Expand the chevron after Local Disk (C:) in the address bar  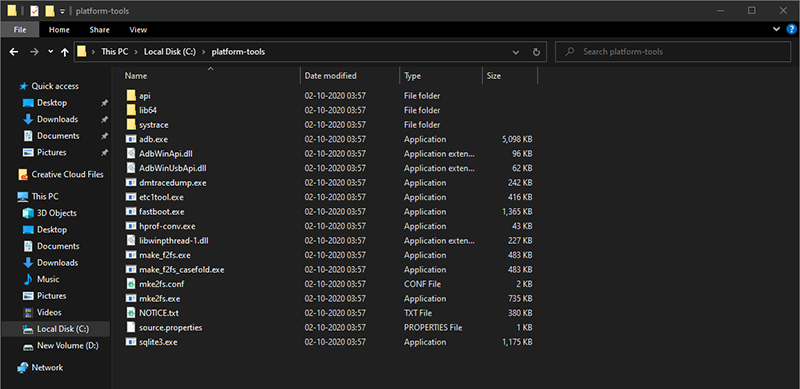point(203,52)
